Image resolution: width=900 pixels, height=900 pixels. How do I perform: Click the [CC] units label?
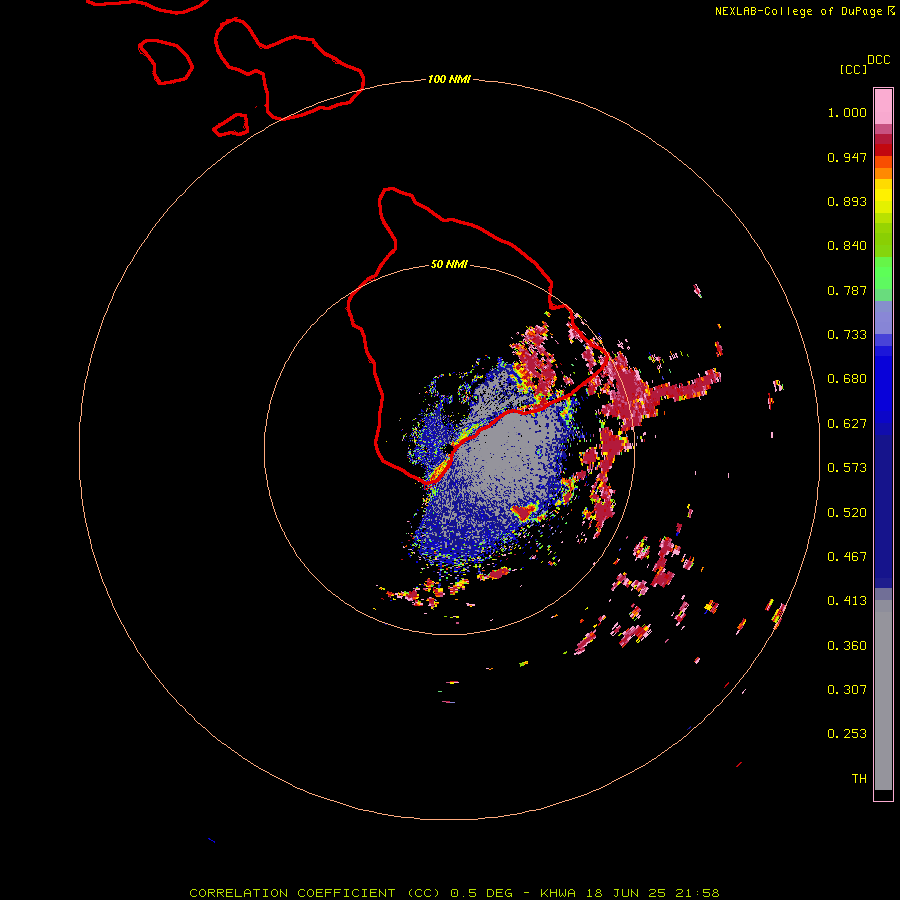(x=853, y=69)
